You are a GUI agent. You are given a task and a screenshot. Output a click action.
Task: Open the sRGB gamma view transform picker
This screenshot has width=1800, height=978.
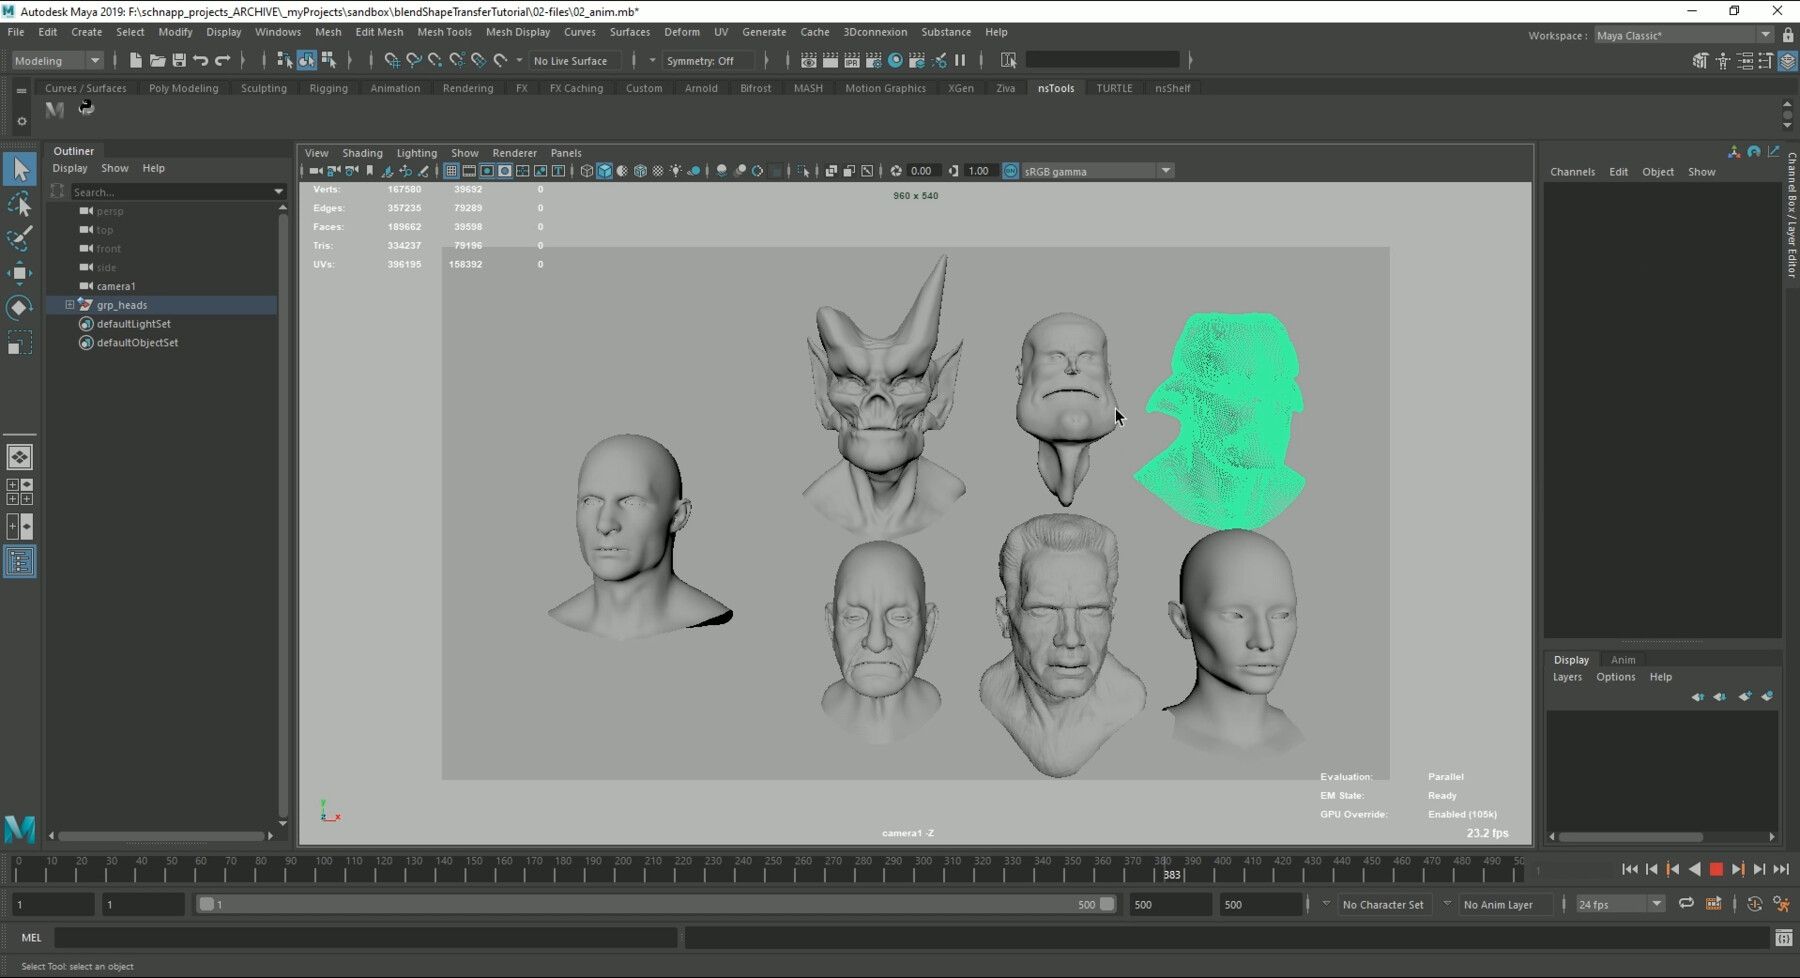click(1166, 170)
